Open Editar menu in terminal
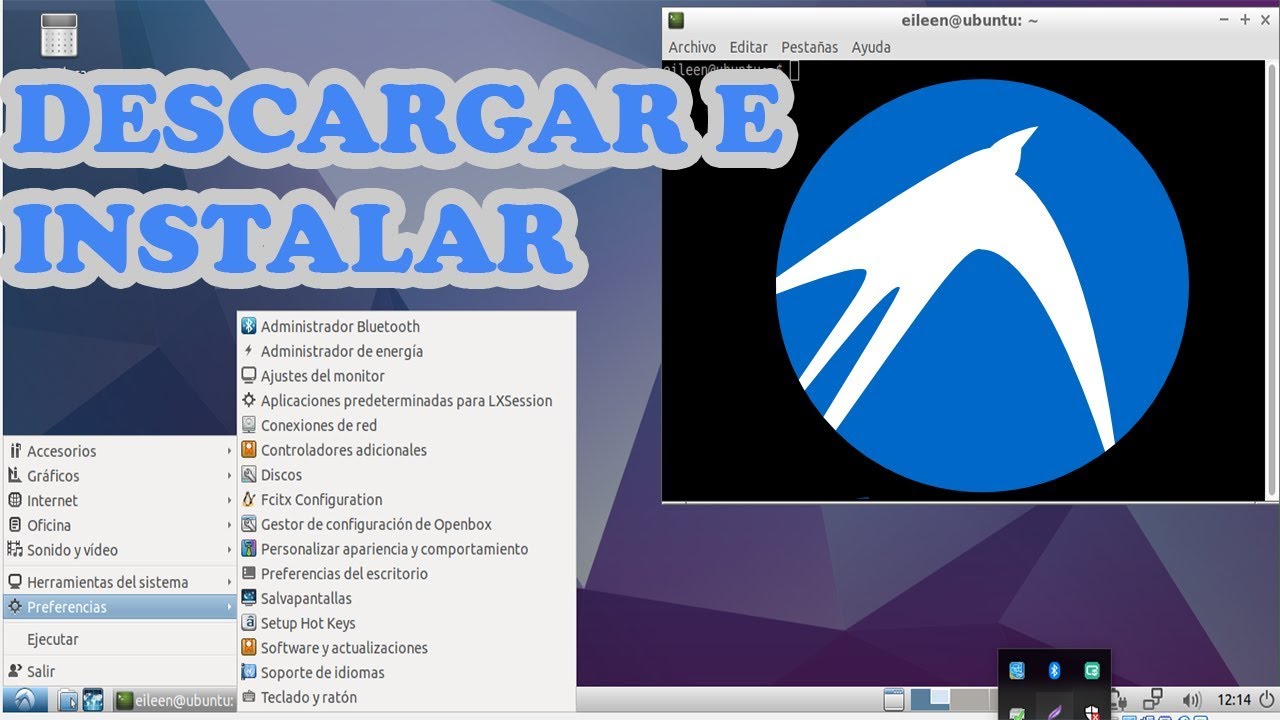The height and width of the screenshot is (720, 1280). coord(748,47)
